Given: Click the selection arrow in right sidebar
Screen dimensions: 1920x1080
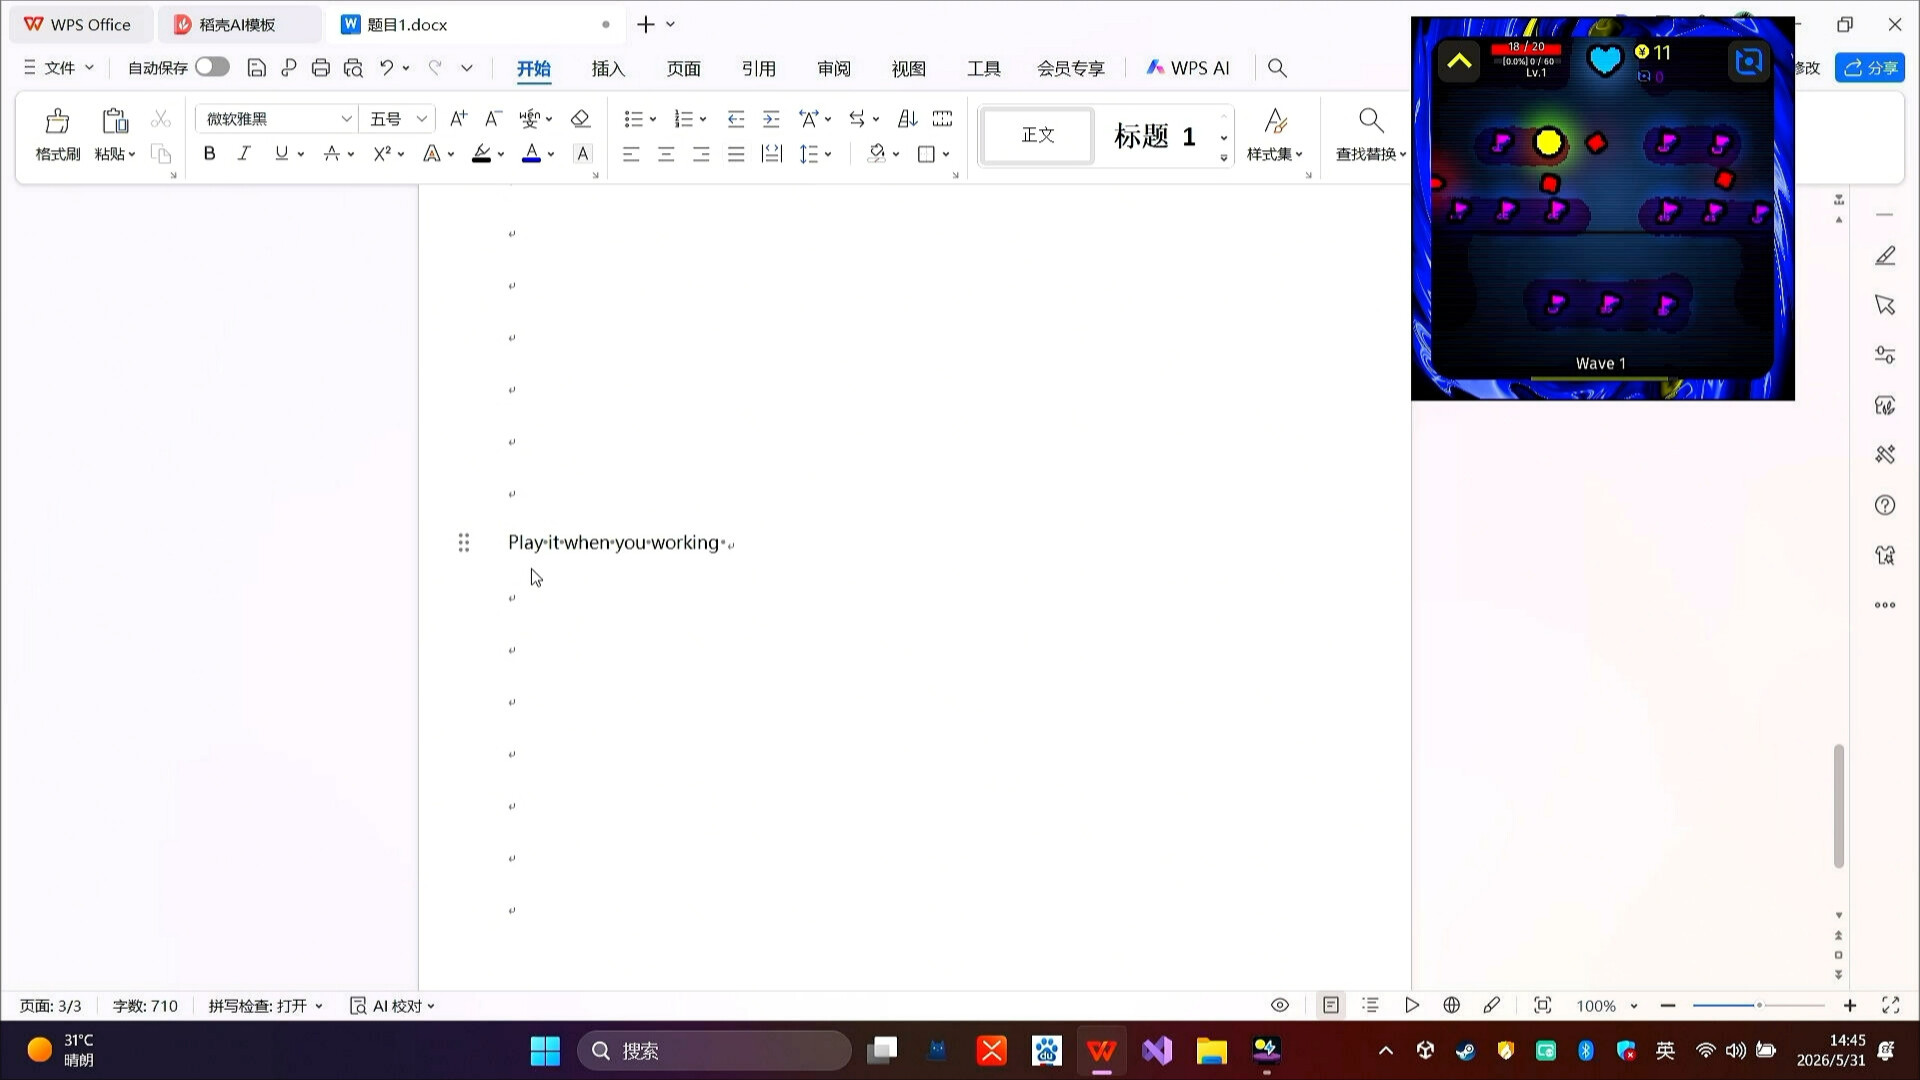Looking at the screenshot, I should (1885, 305).
